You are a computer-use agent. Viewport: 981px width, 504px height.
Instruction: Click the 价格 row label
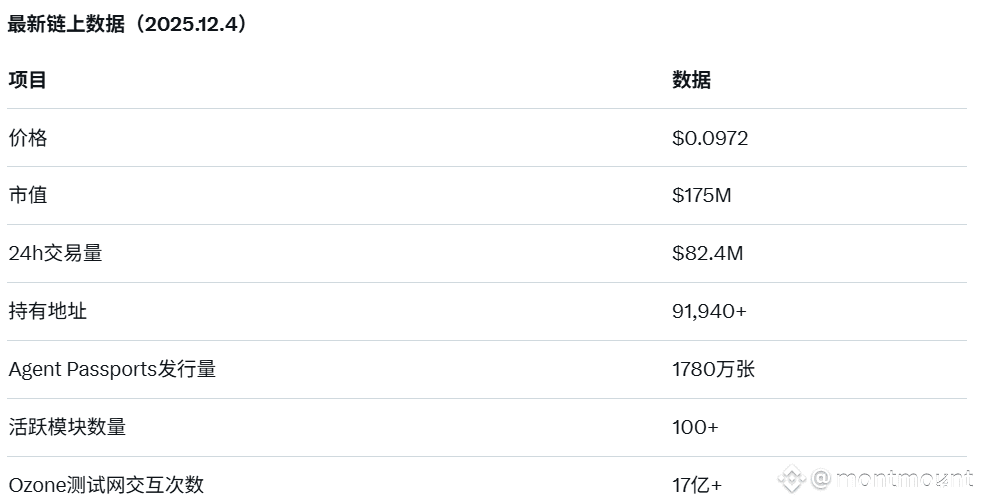(28, 138)
